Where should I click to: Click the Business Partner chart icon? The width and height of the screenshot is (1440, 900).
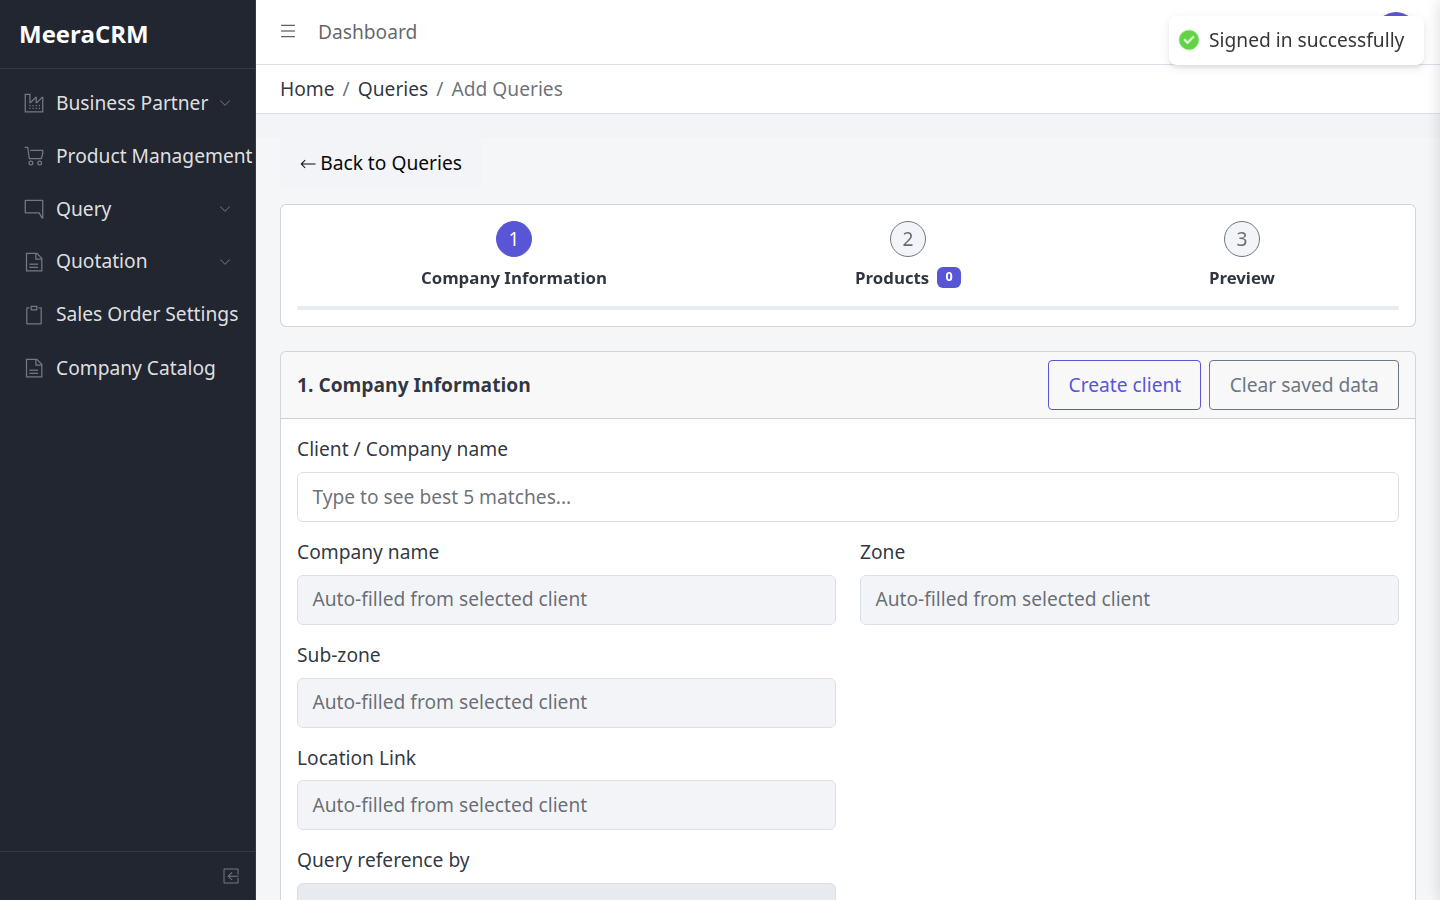34,103
